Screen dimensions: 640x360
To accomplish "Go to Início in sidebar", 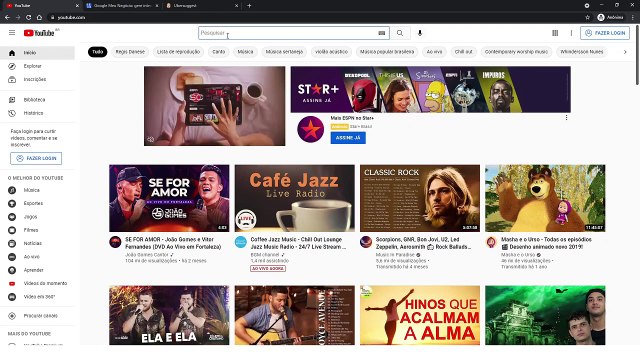I will point(37,53).
